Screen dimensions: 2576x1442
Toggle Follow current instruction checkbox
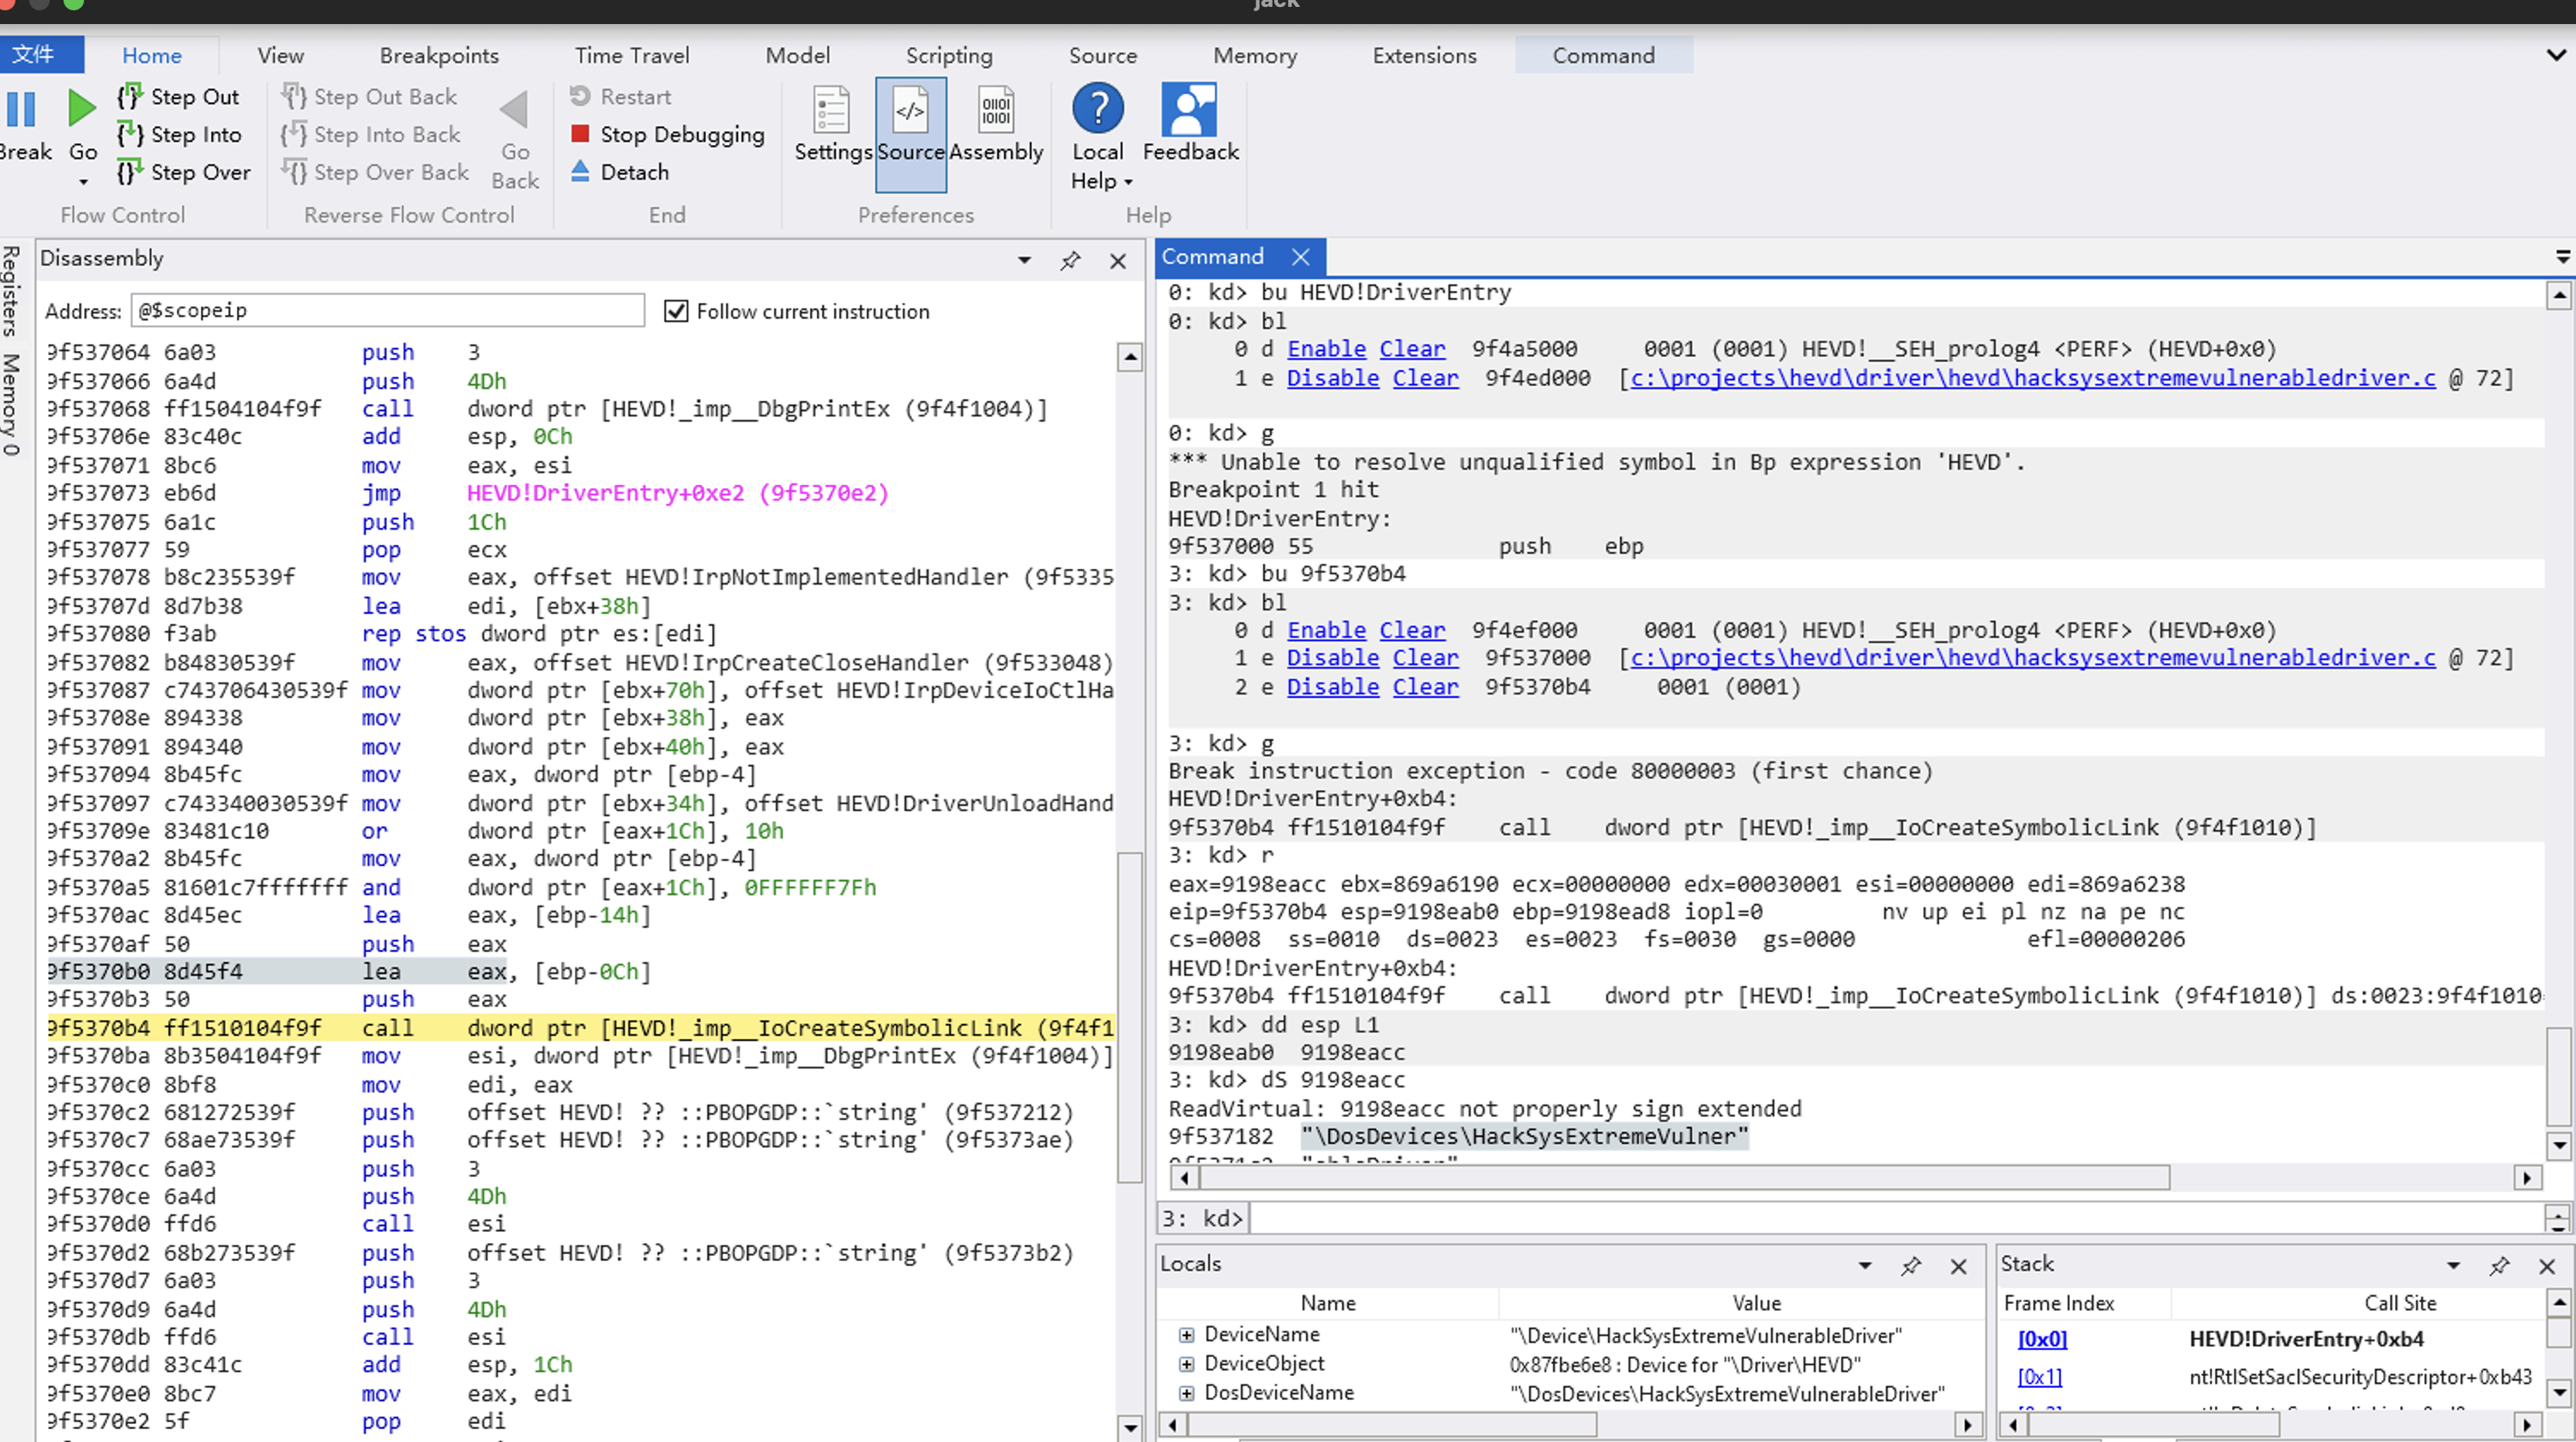[676, 311]
